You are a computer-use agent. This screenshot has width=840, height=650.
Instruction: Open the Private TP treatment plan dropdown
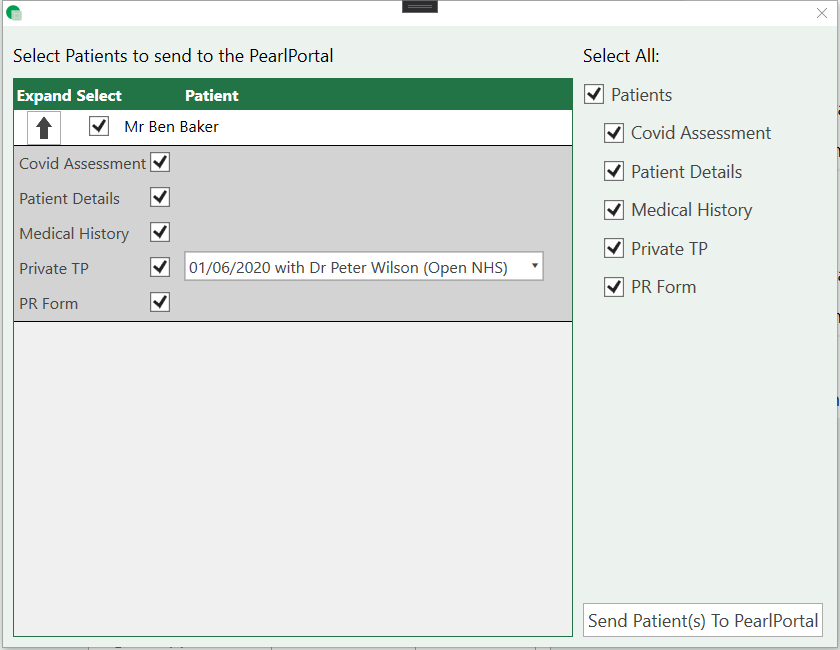click(364, 267)
